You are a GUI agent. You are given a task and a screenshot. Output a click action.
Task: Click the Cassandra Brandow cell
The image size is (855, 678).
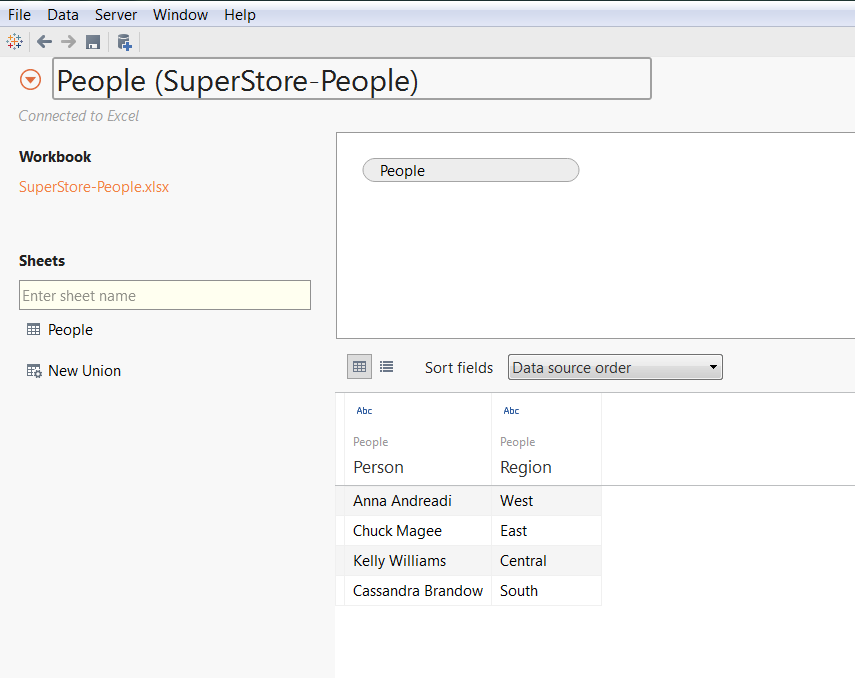418,591
